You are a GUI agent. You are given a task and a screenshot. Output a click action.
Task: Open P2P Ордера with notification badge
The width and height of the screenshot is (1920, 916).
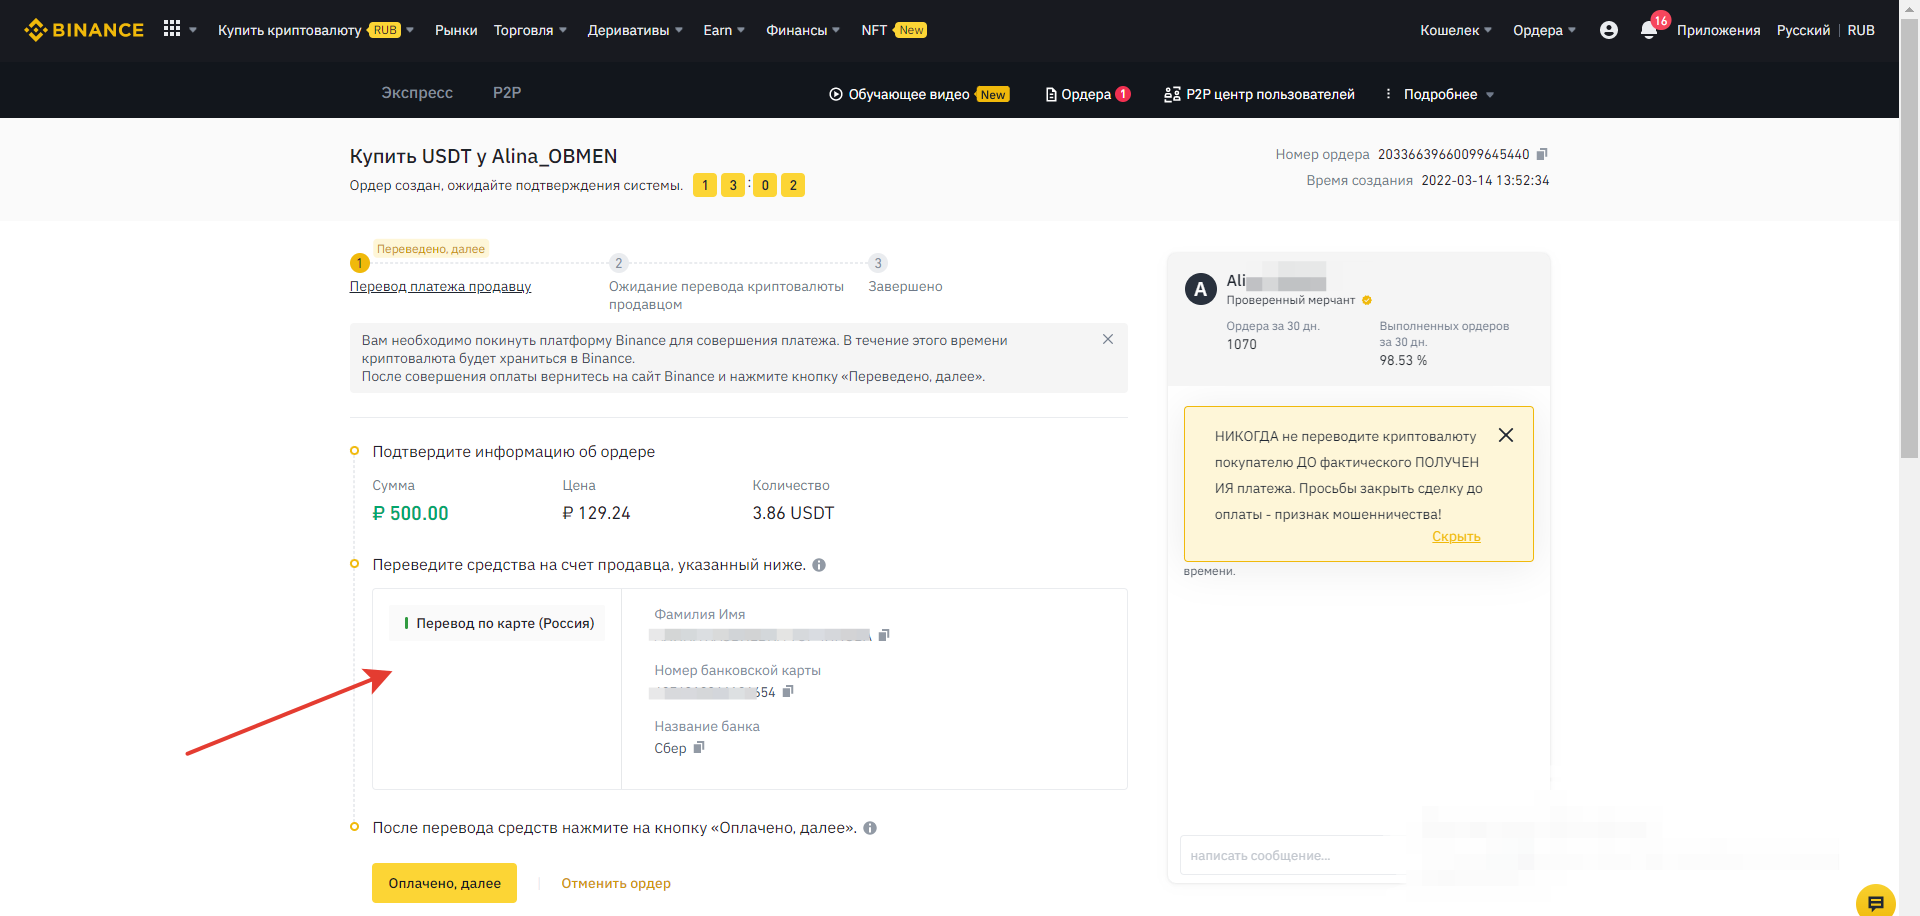1088,94
